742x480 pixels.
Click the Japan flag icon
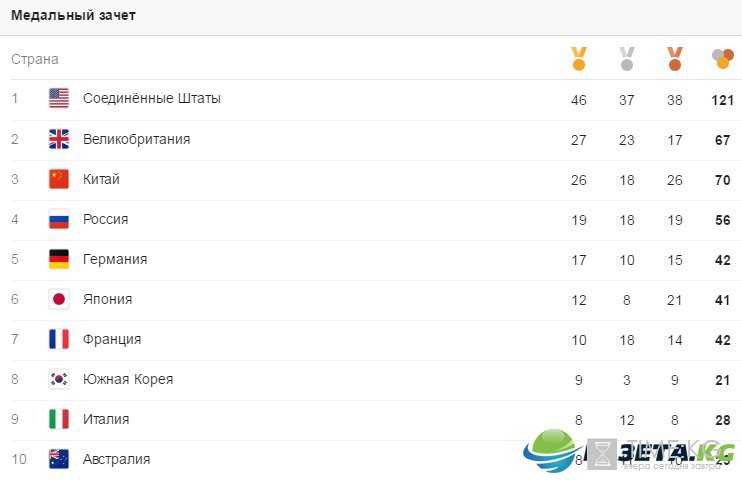pyautogui.click(x=59, y=299)
